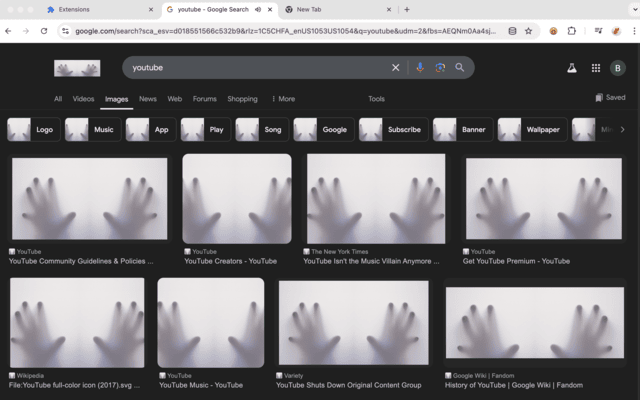The height and width of the screenshot is (400, 640).
Task: Mute the Google Search tab audio
Action: point(258,9)
